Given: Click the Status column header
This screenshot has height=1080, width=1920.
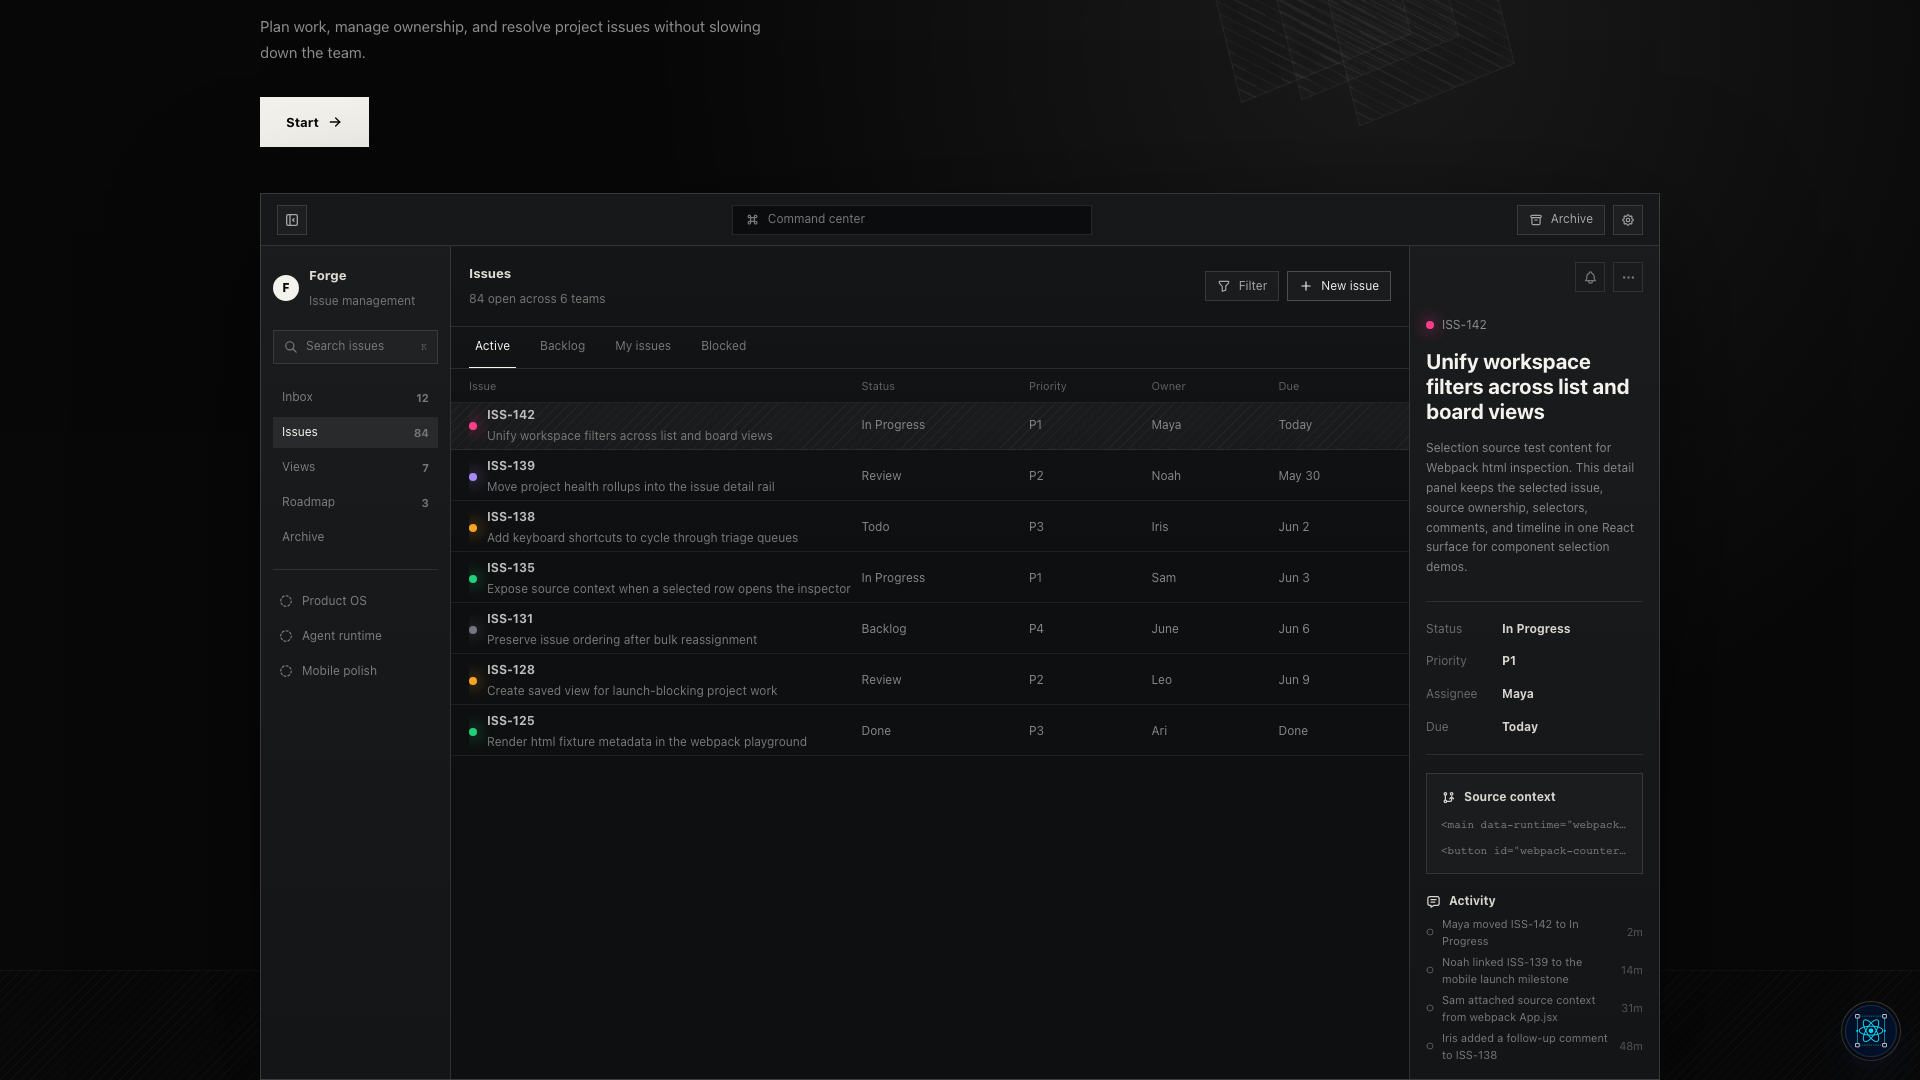Looking at the screenshot, I should coord(878,386).
